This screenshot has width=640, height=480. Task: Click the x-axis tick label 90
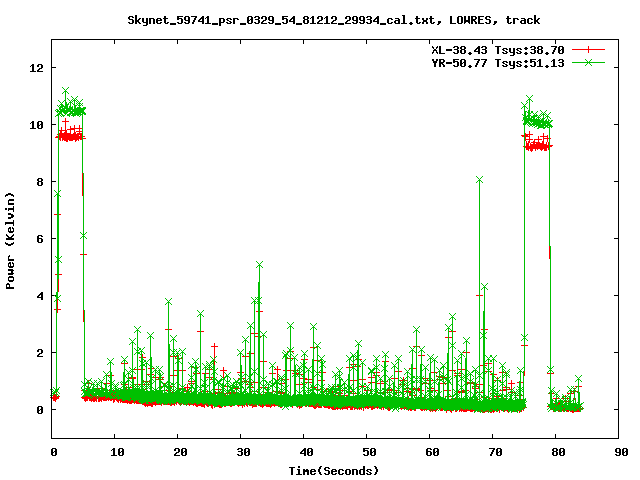point(621,452)
